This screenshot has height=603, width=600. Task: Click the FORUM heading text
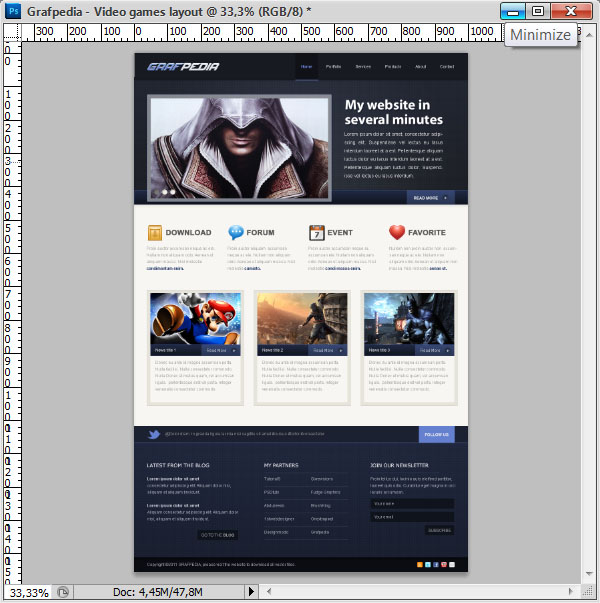pyautogui.click(x=260, y=233)
